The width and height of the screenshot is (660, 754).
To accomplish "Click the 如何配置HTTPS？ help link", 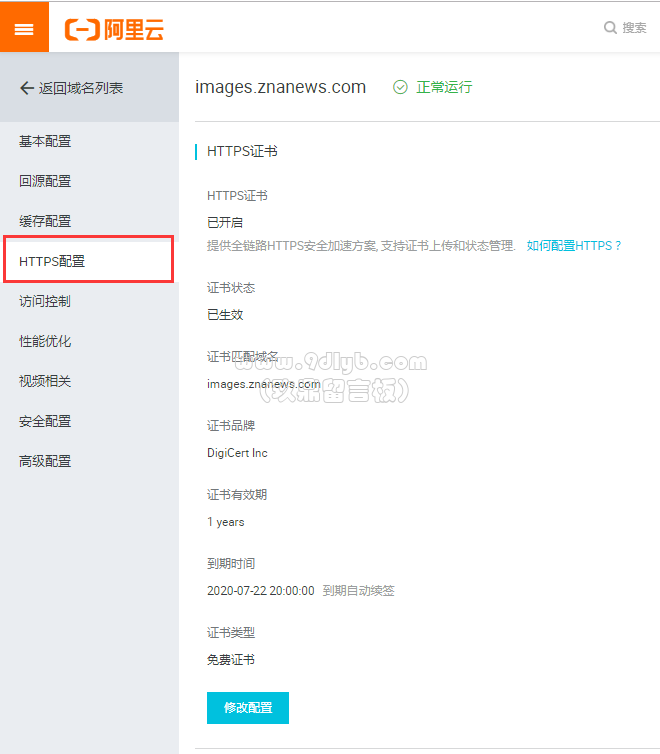I will click(574, 246).
